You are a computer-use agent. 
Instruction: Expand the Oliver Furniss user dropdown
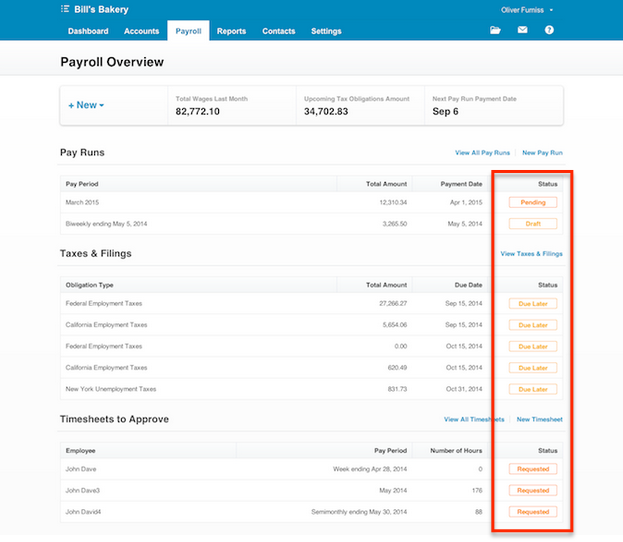(527, 10)
